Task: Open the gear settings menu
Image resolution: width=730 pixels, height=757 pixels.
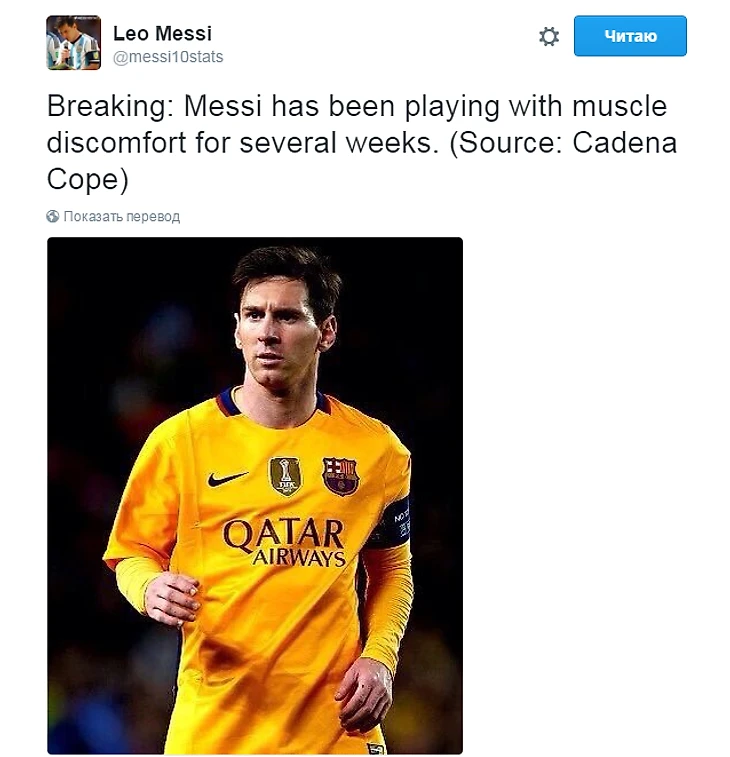Action: (x=549, y=37)
